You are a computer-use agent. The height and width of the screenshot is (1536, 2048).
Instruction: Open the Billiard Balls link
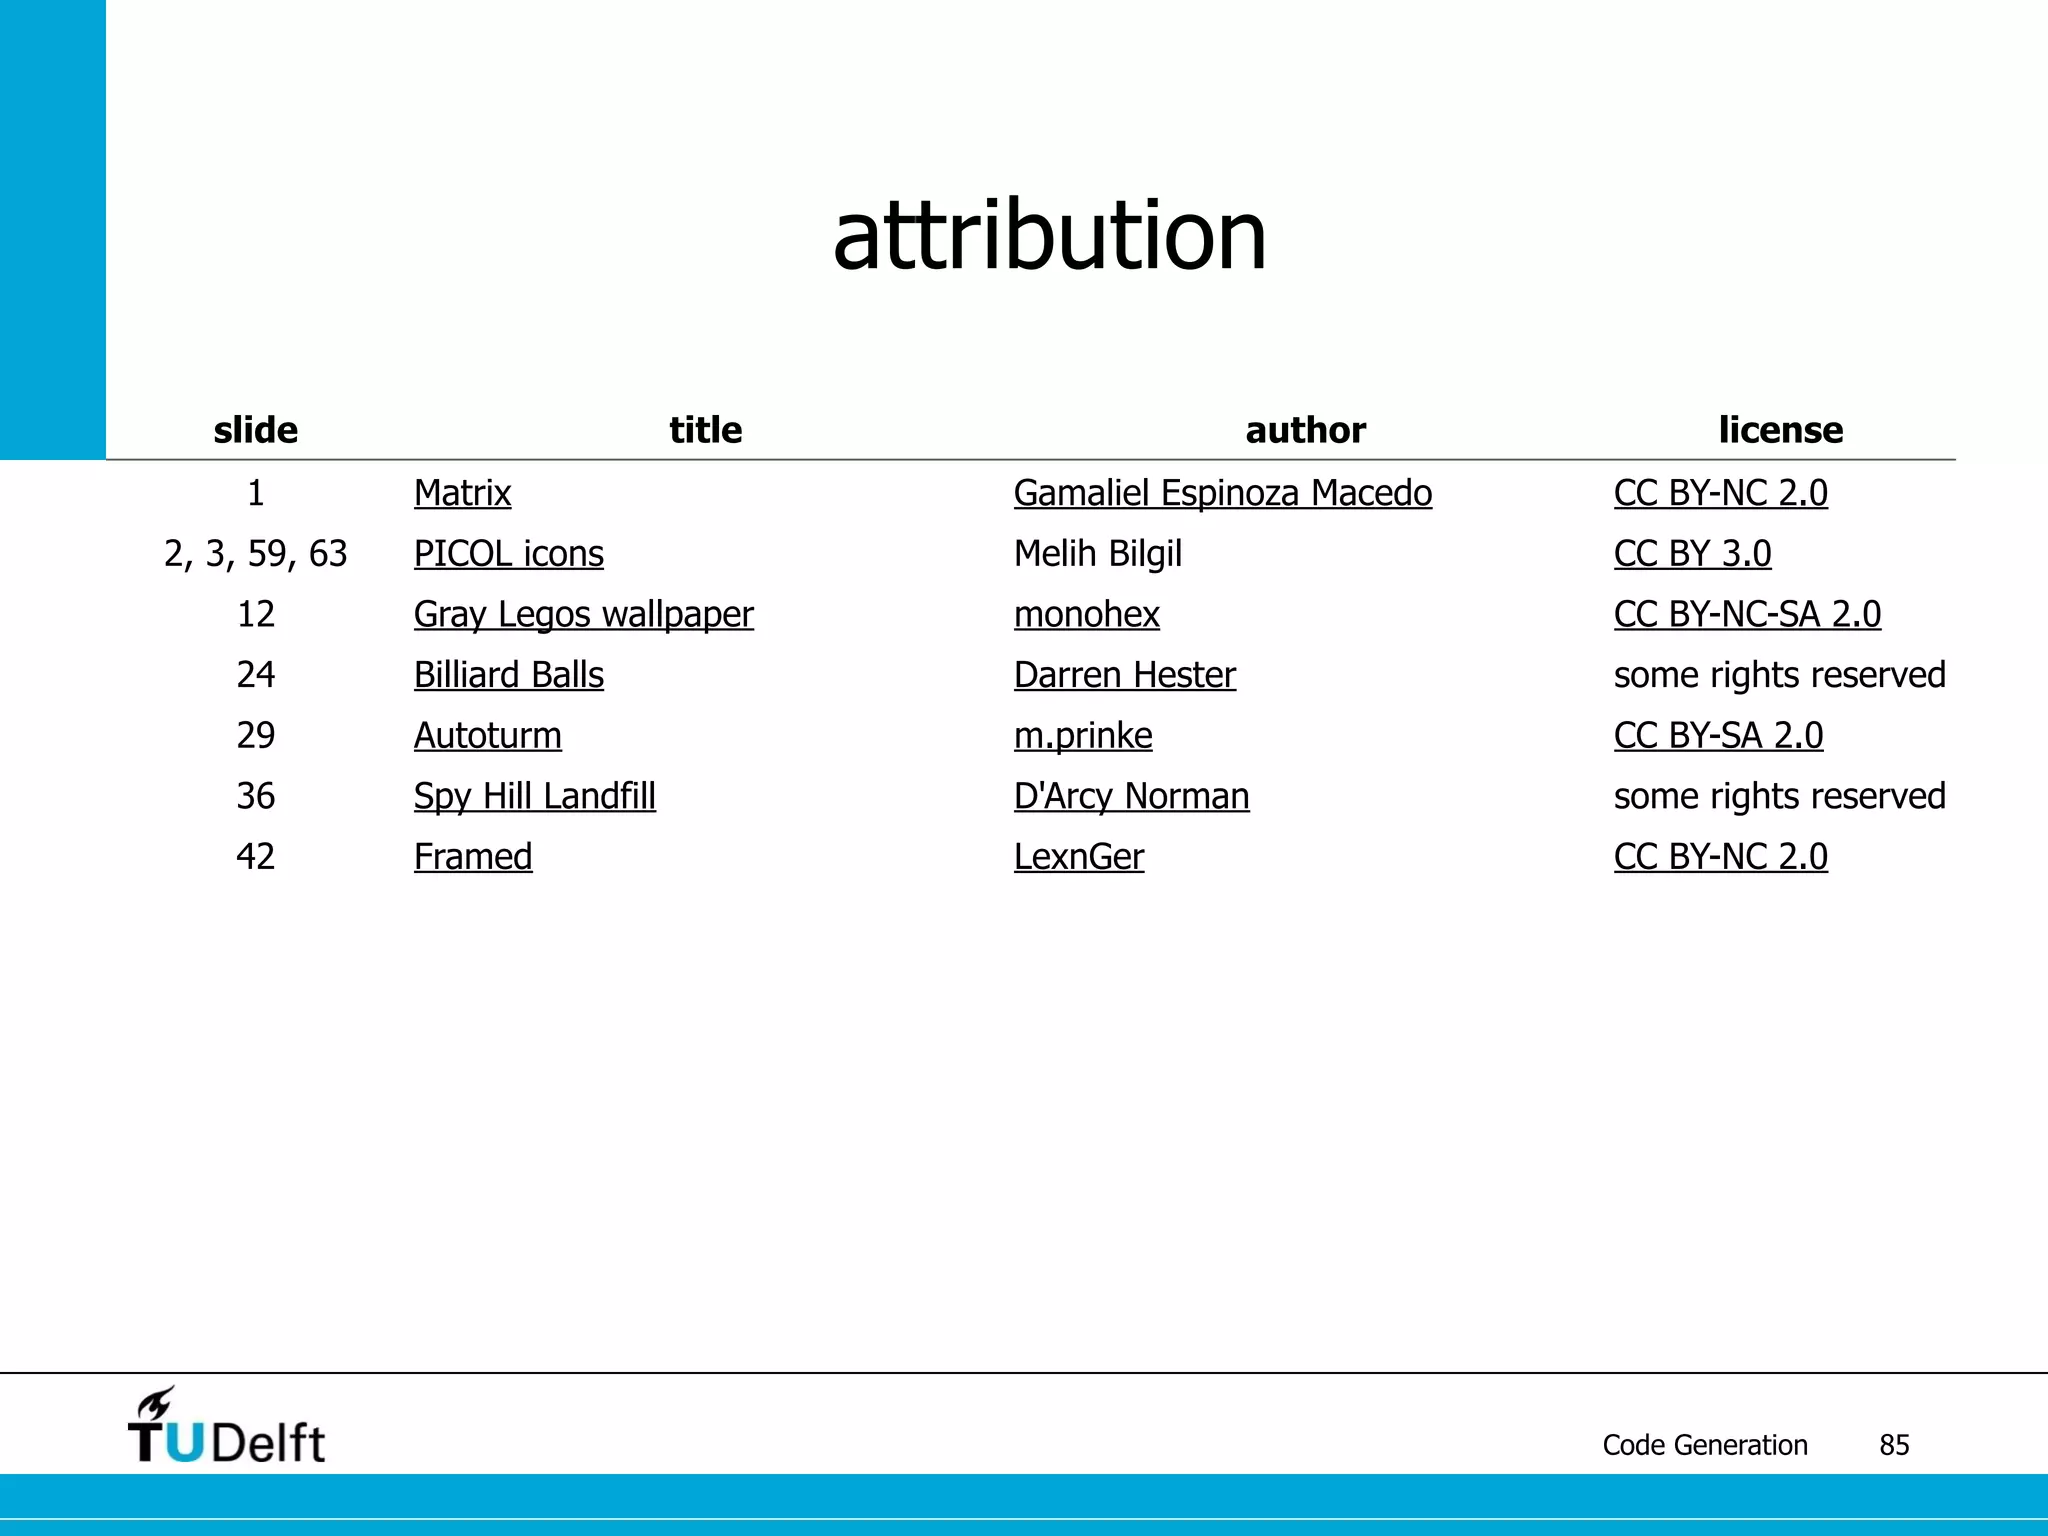pos(509,675)
